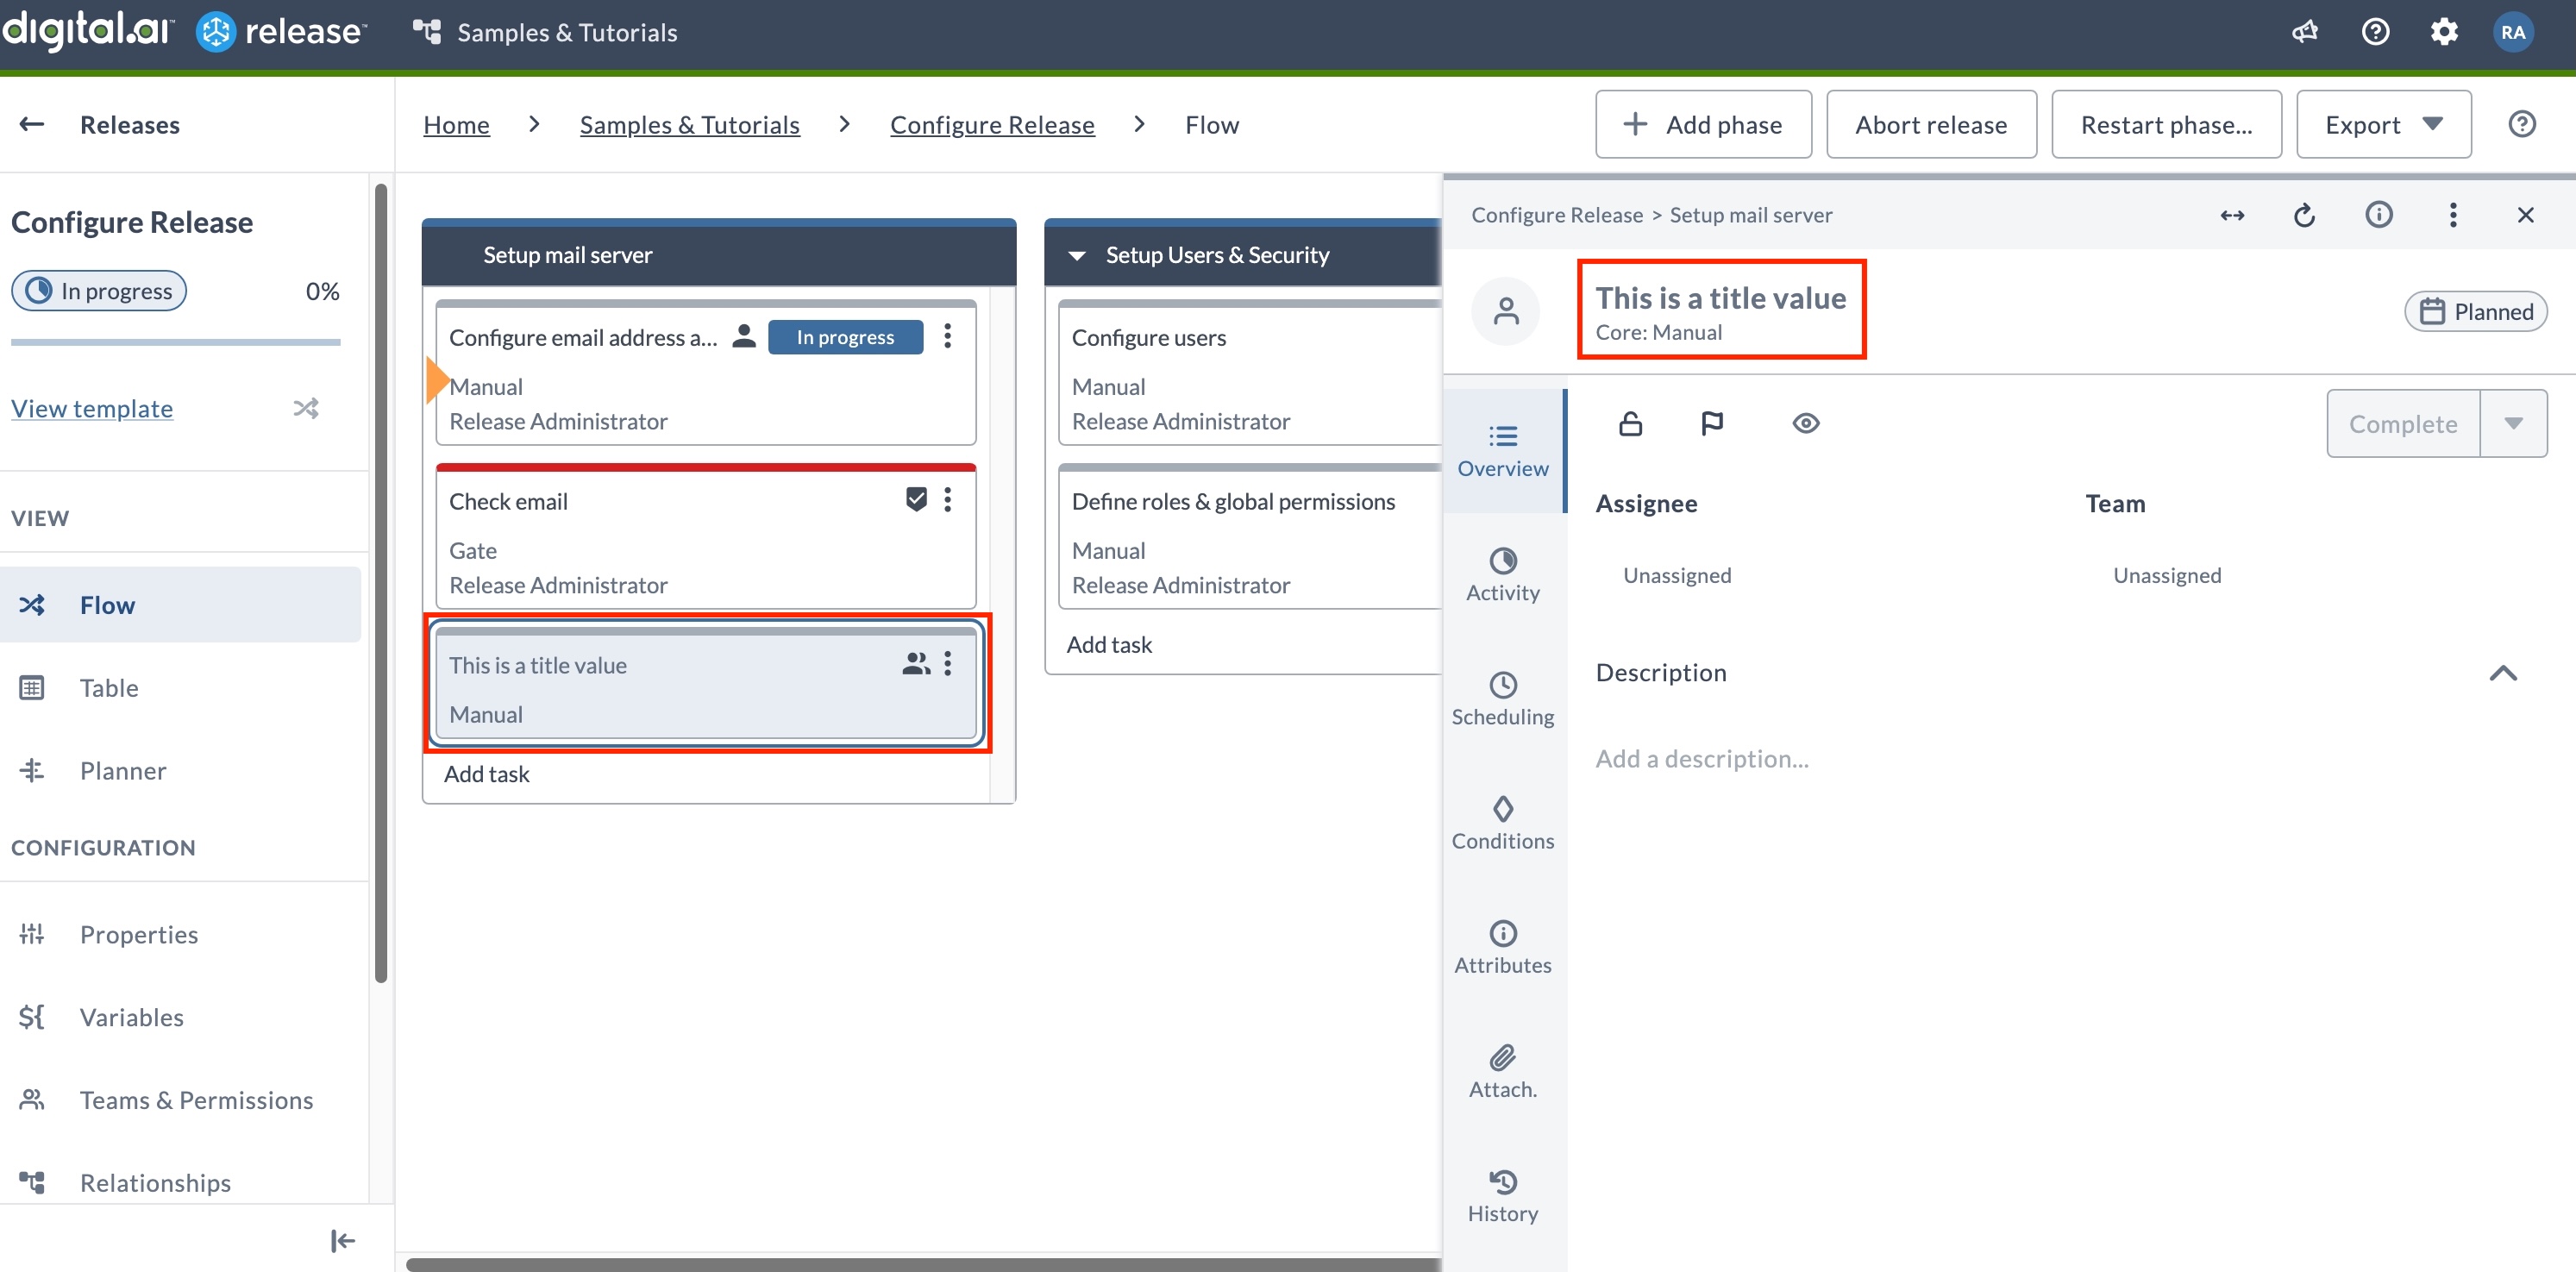Click the Planned status chip
2576x1272 pixels.
point(2475,311)
